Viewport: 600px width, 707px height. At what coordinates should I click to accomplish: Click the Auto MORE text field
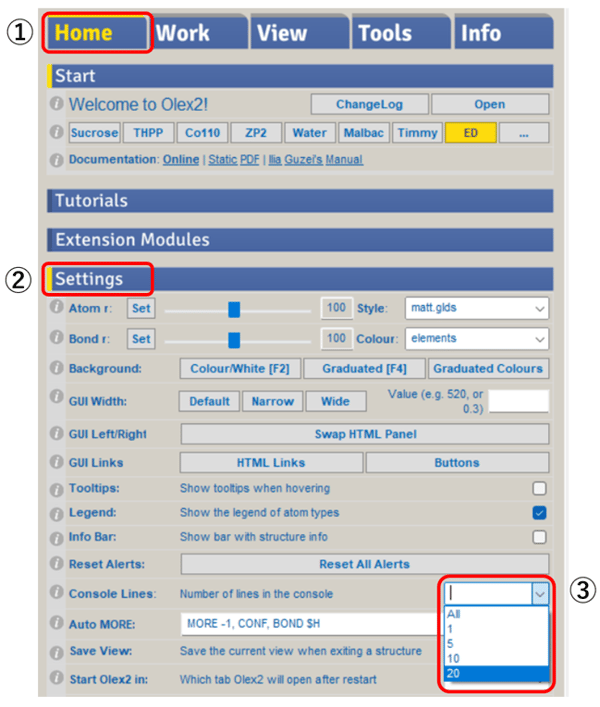[311, 624]
